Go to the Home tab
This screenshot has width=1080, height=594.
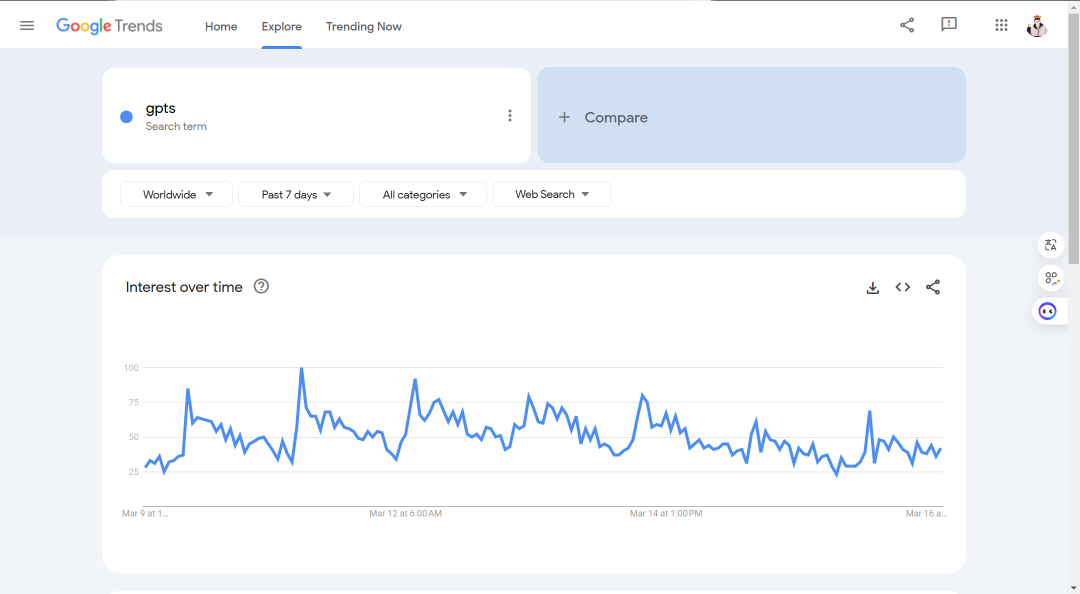tap(221, 26)
